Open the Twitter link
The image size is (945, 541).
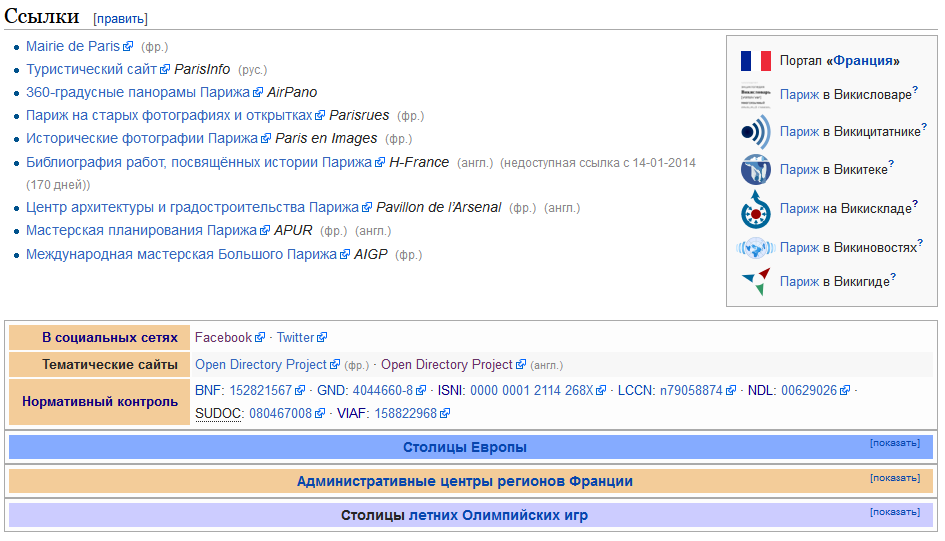pos(295,338)
